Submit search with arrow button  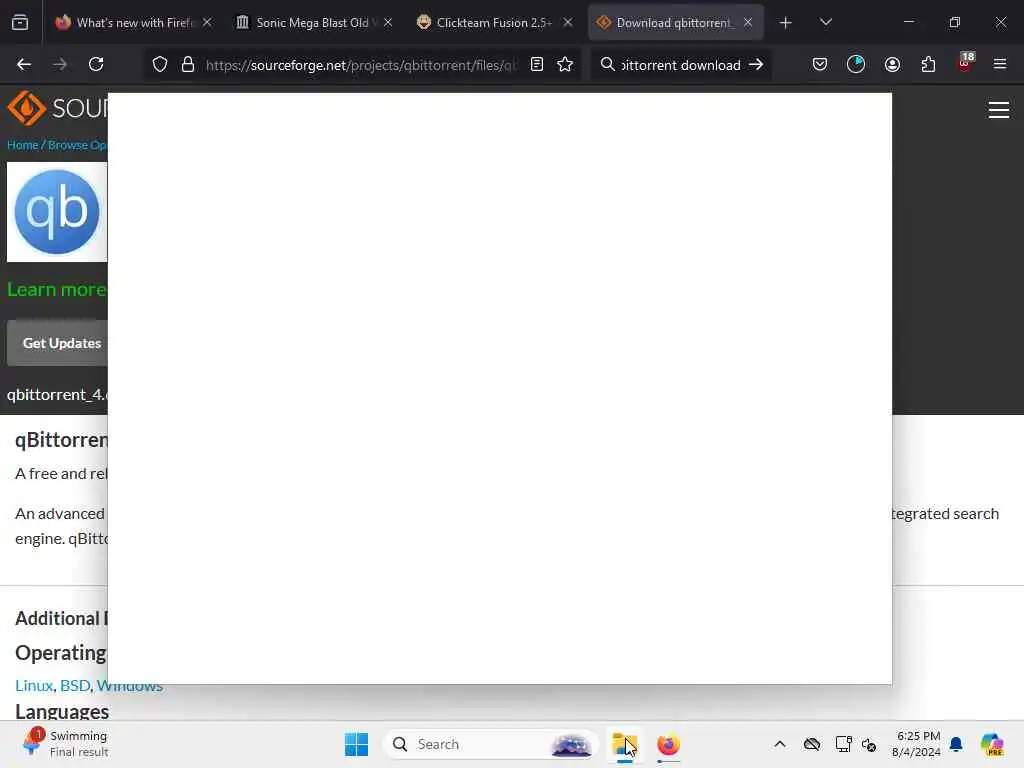point(756,65)
